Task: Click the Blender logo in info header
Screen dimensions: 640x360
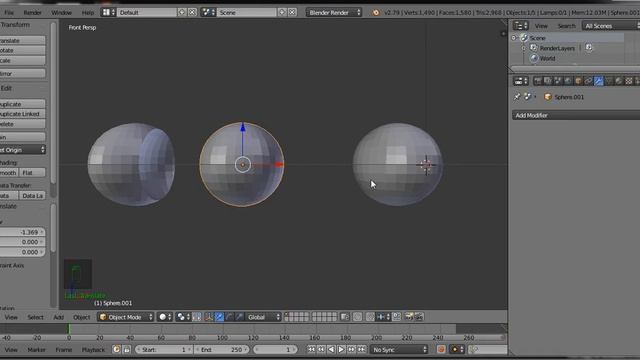Action: click(376, 13)
